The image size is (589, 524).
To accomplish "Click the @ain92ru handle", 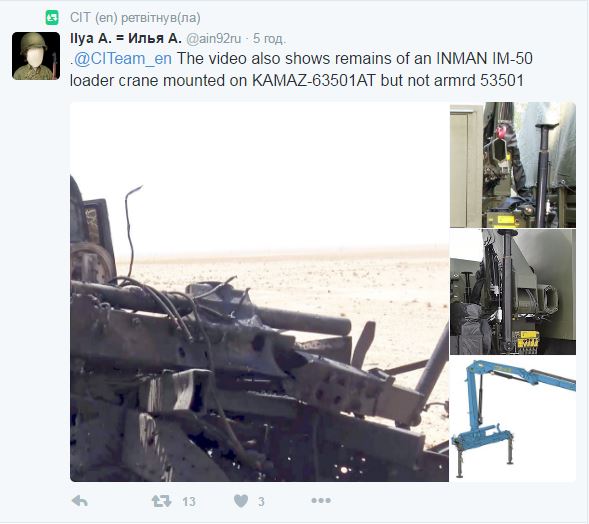I will tap(214, 38).
